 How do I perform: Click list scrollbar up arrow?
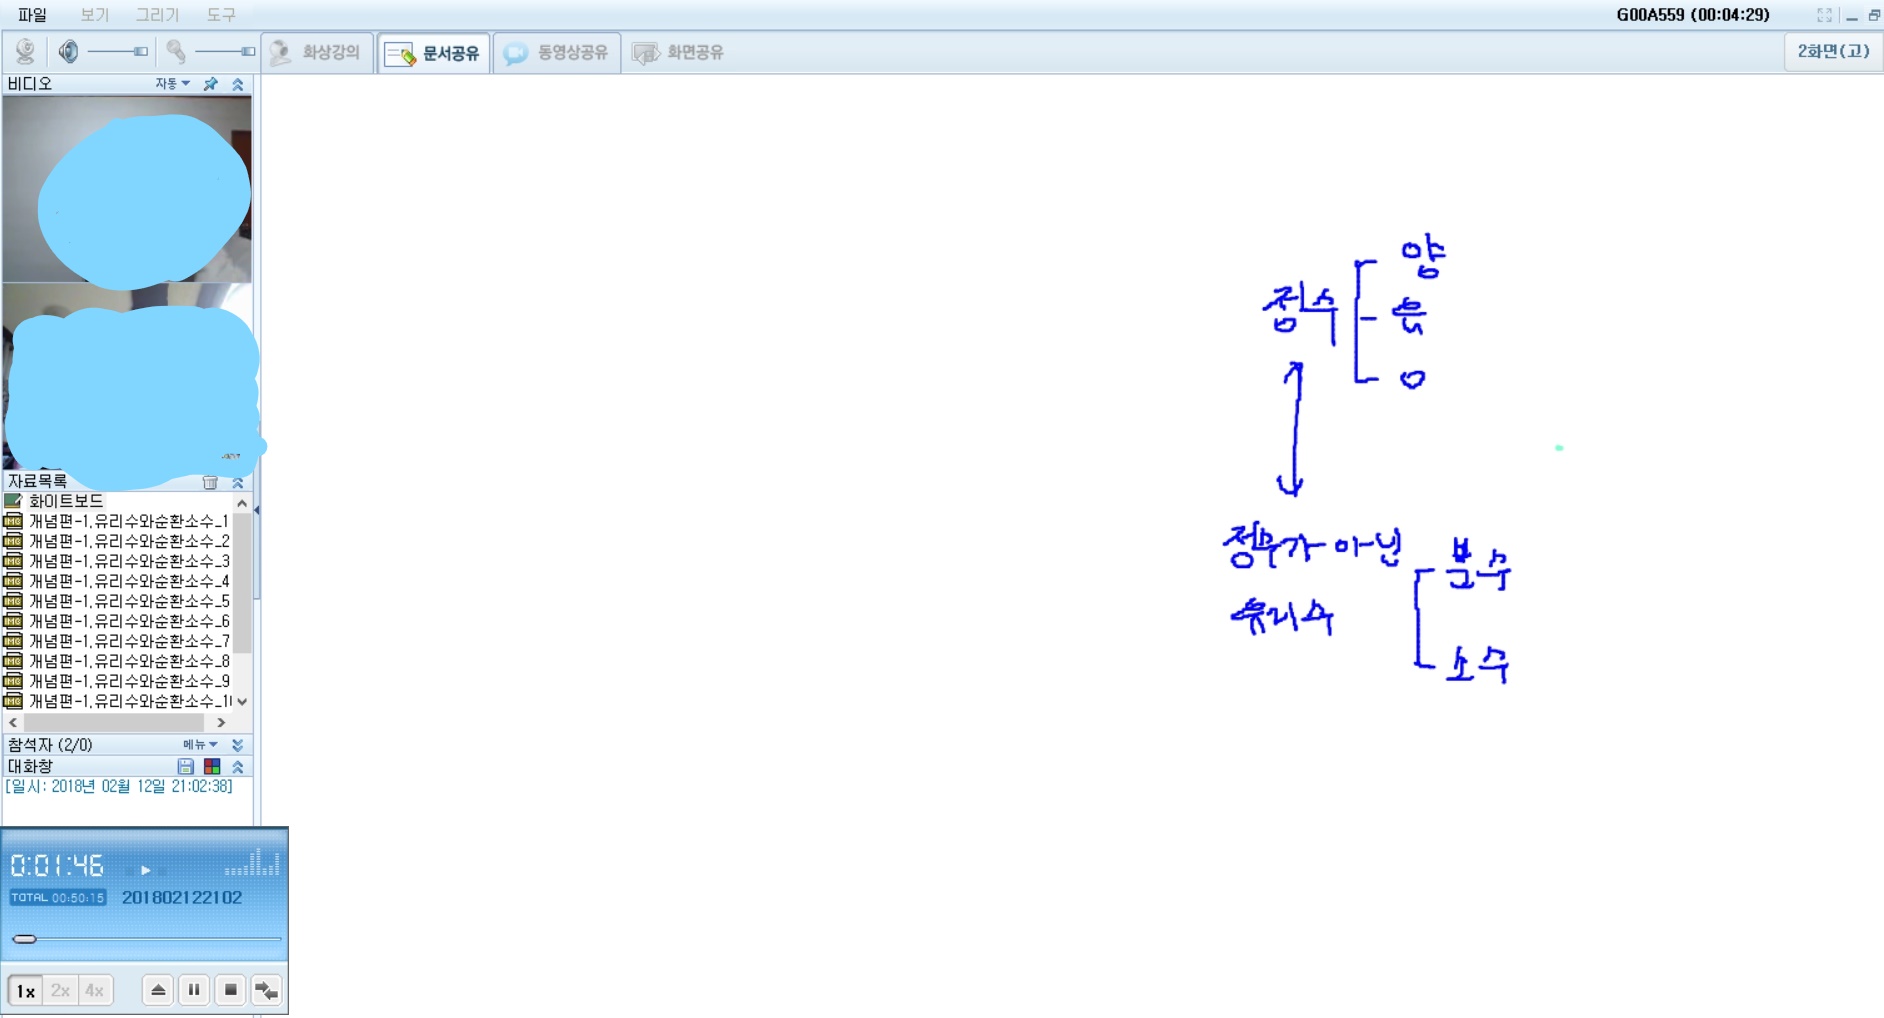tap(242, 502)
